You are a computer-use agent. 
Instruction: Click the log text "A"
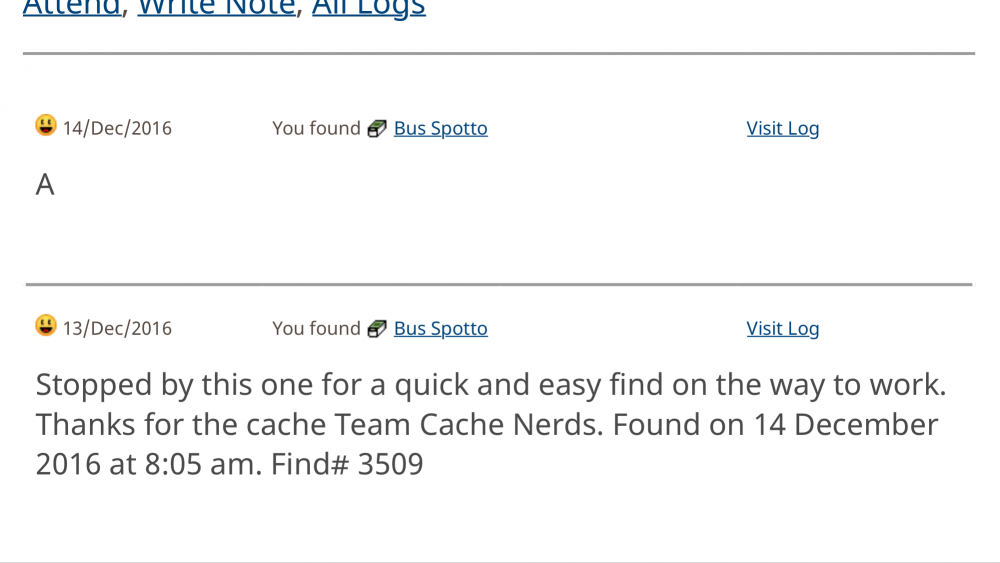(x=45, y=185)
